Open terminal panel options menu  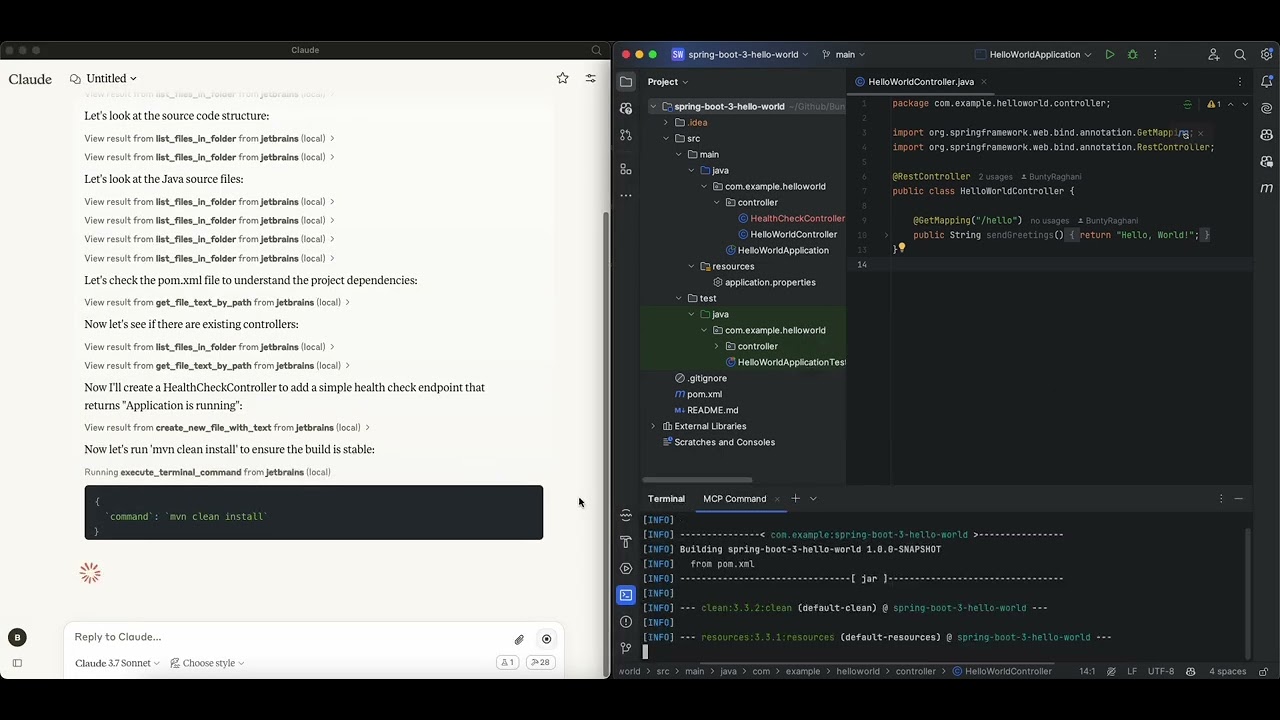coord(1221,499)
